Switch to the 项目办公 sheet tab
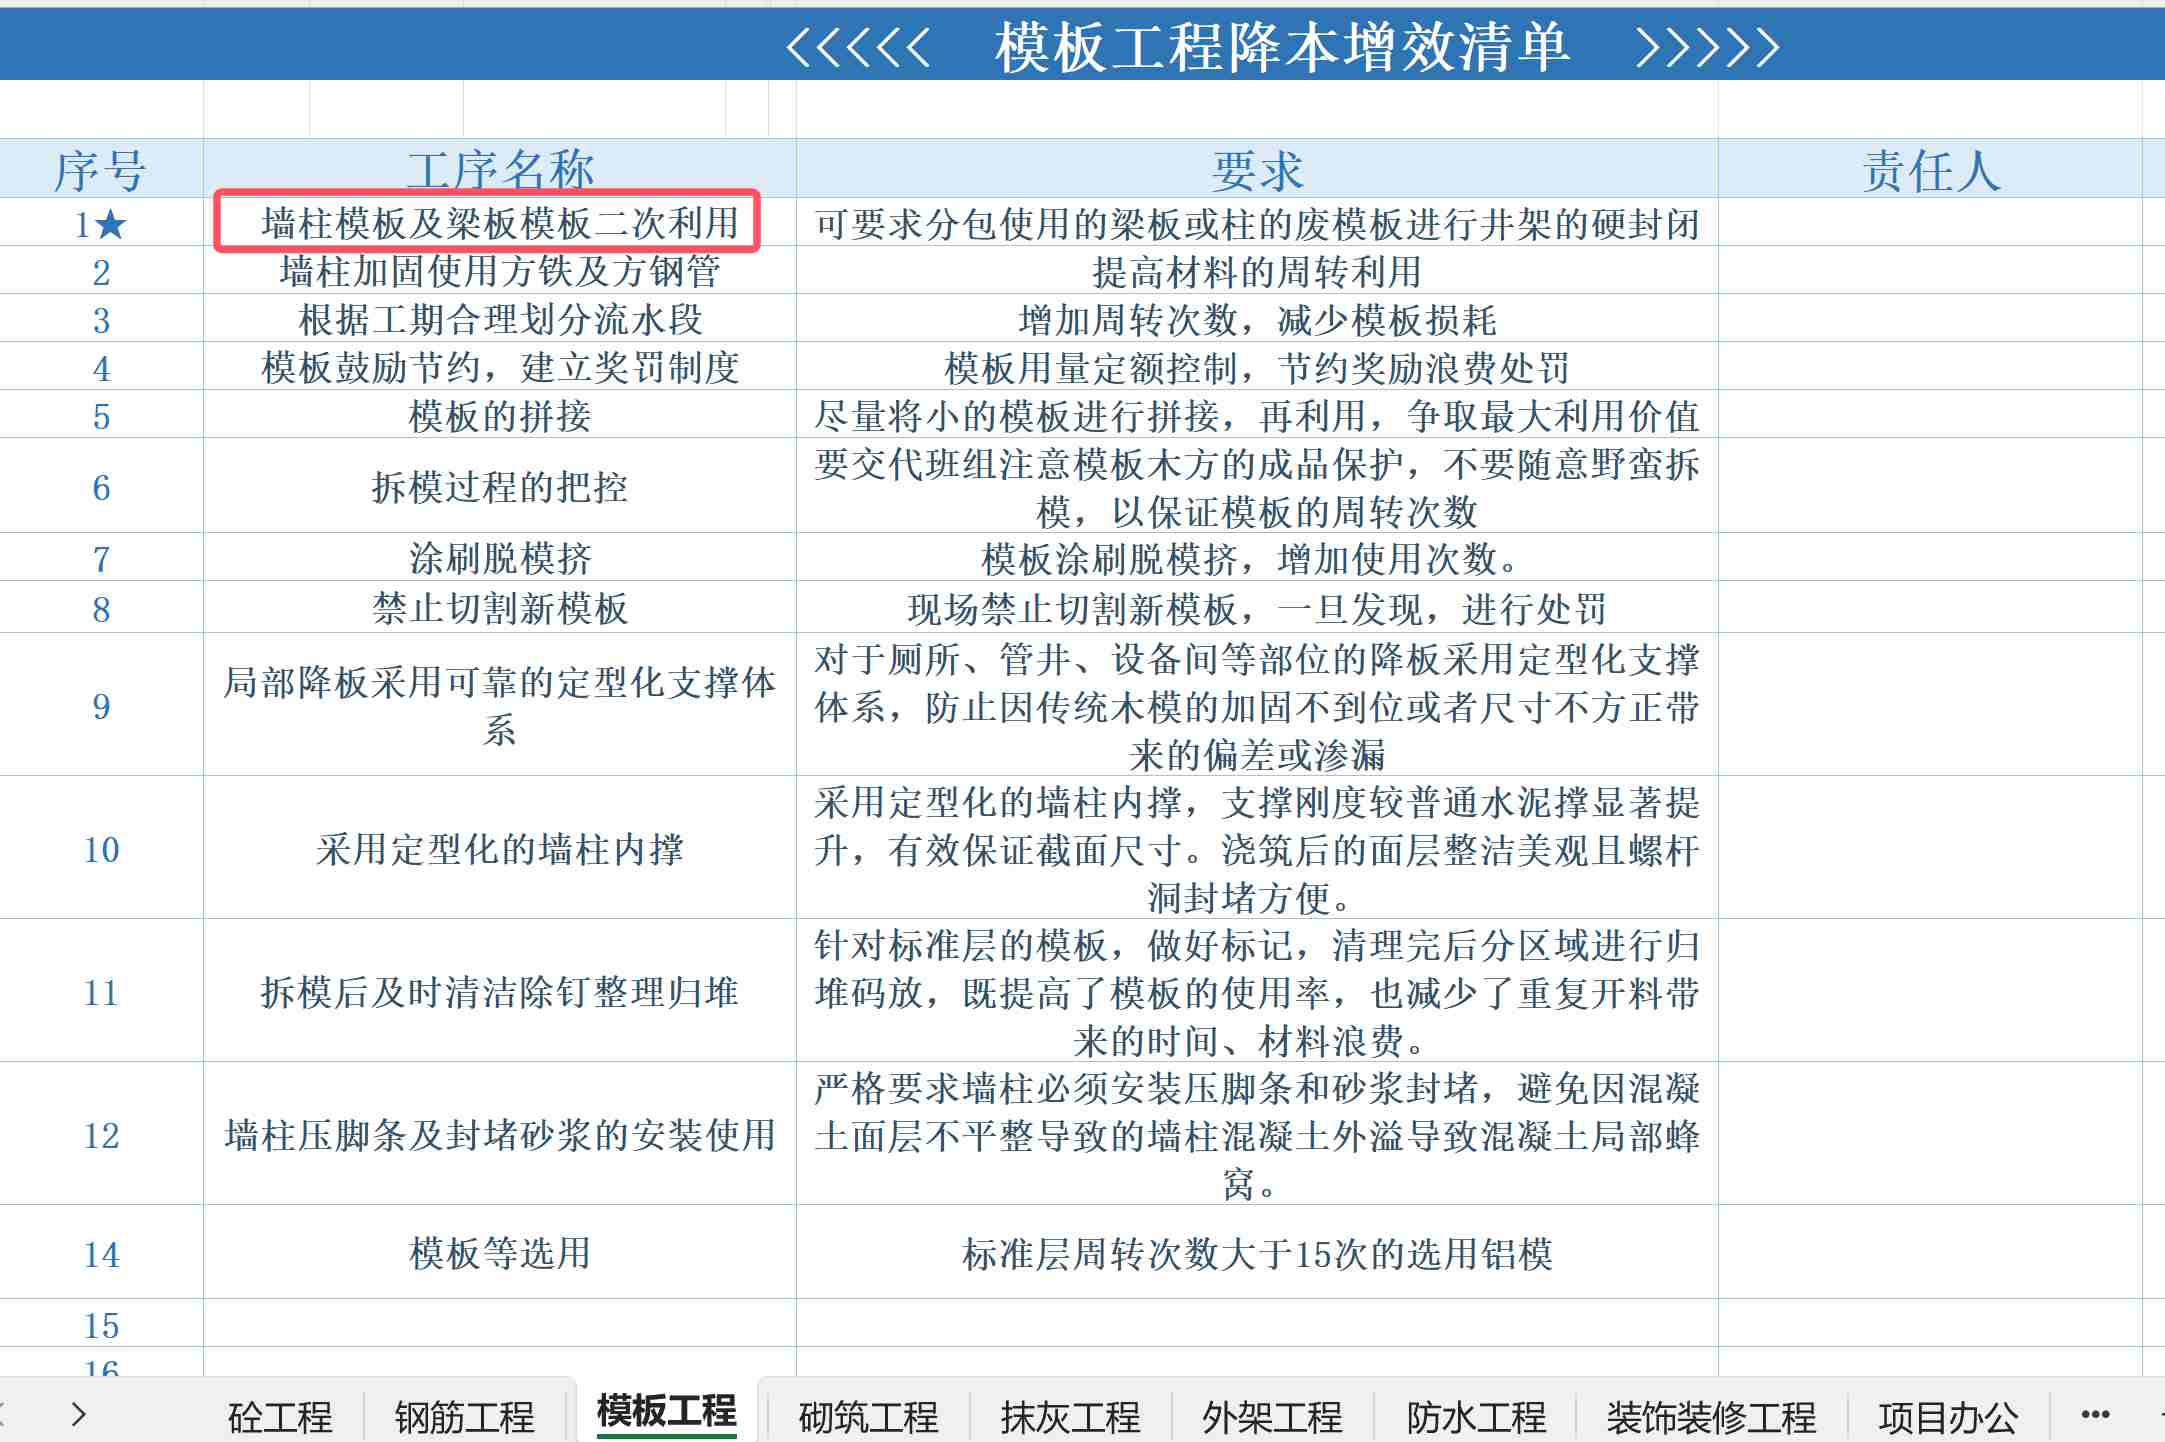The image size is (2165, 1442). (1947, 1417)
